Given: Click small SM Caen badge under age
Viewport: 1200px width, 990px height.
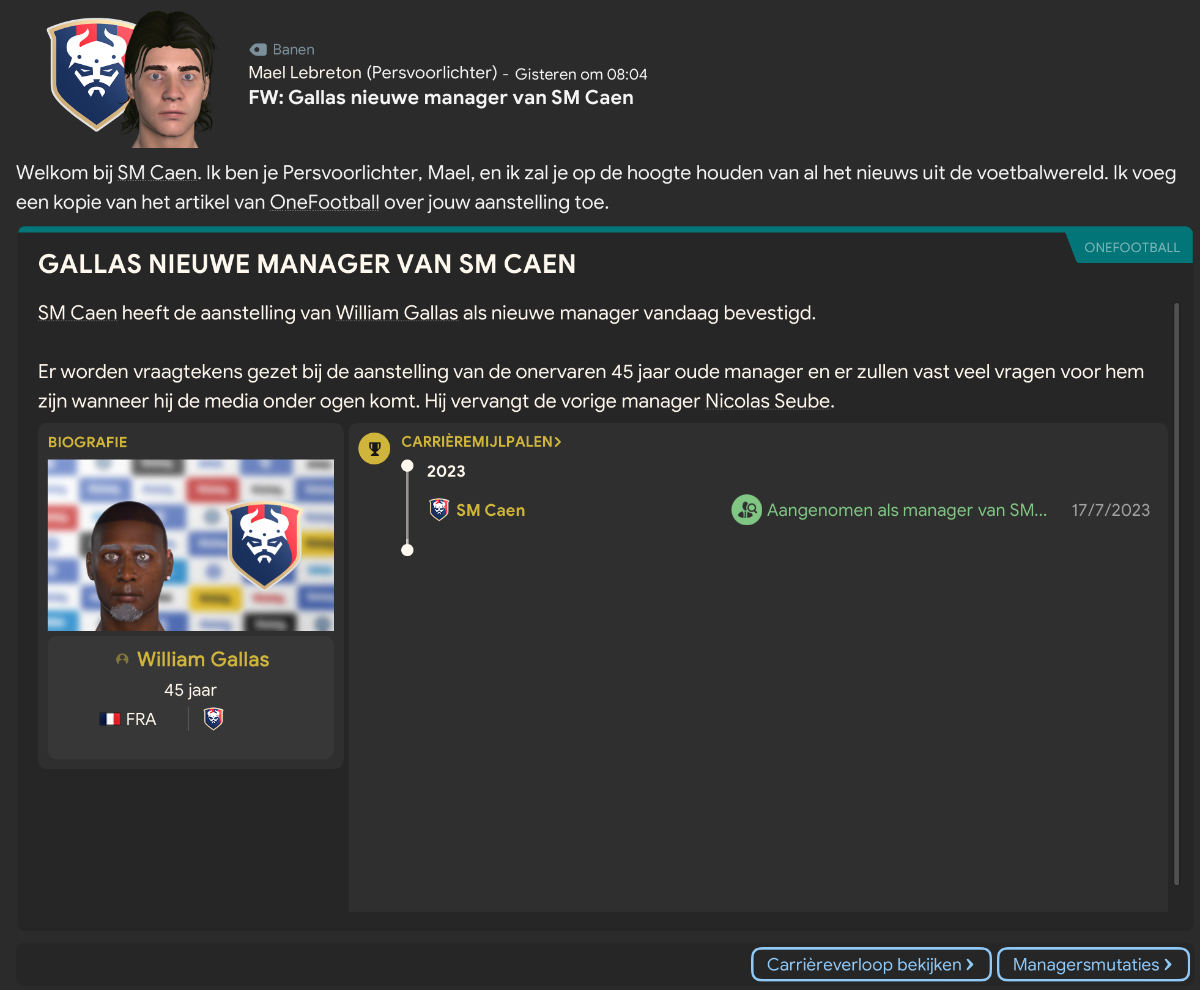Looking at the screenshot, I should [213, 719].
